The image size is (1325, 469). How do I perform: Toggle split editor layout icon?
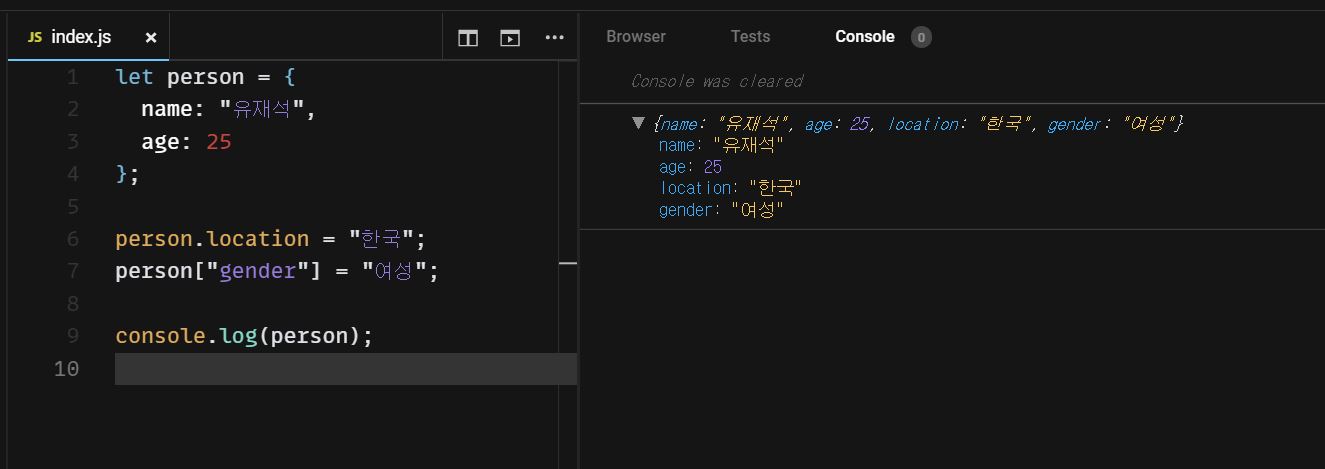click(468, 38)
